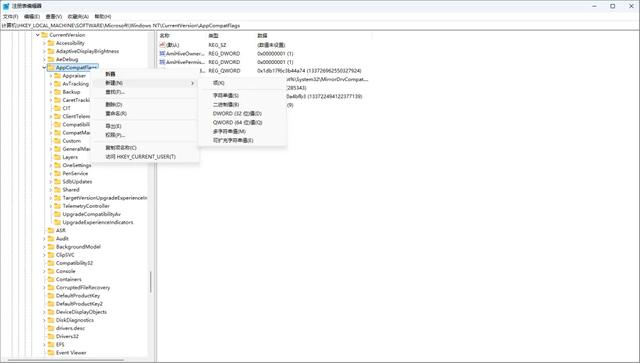
Task: Click the UpgradeCompatibilityAv folder icon
Action: 58,214
